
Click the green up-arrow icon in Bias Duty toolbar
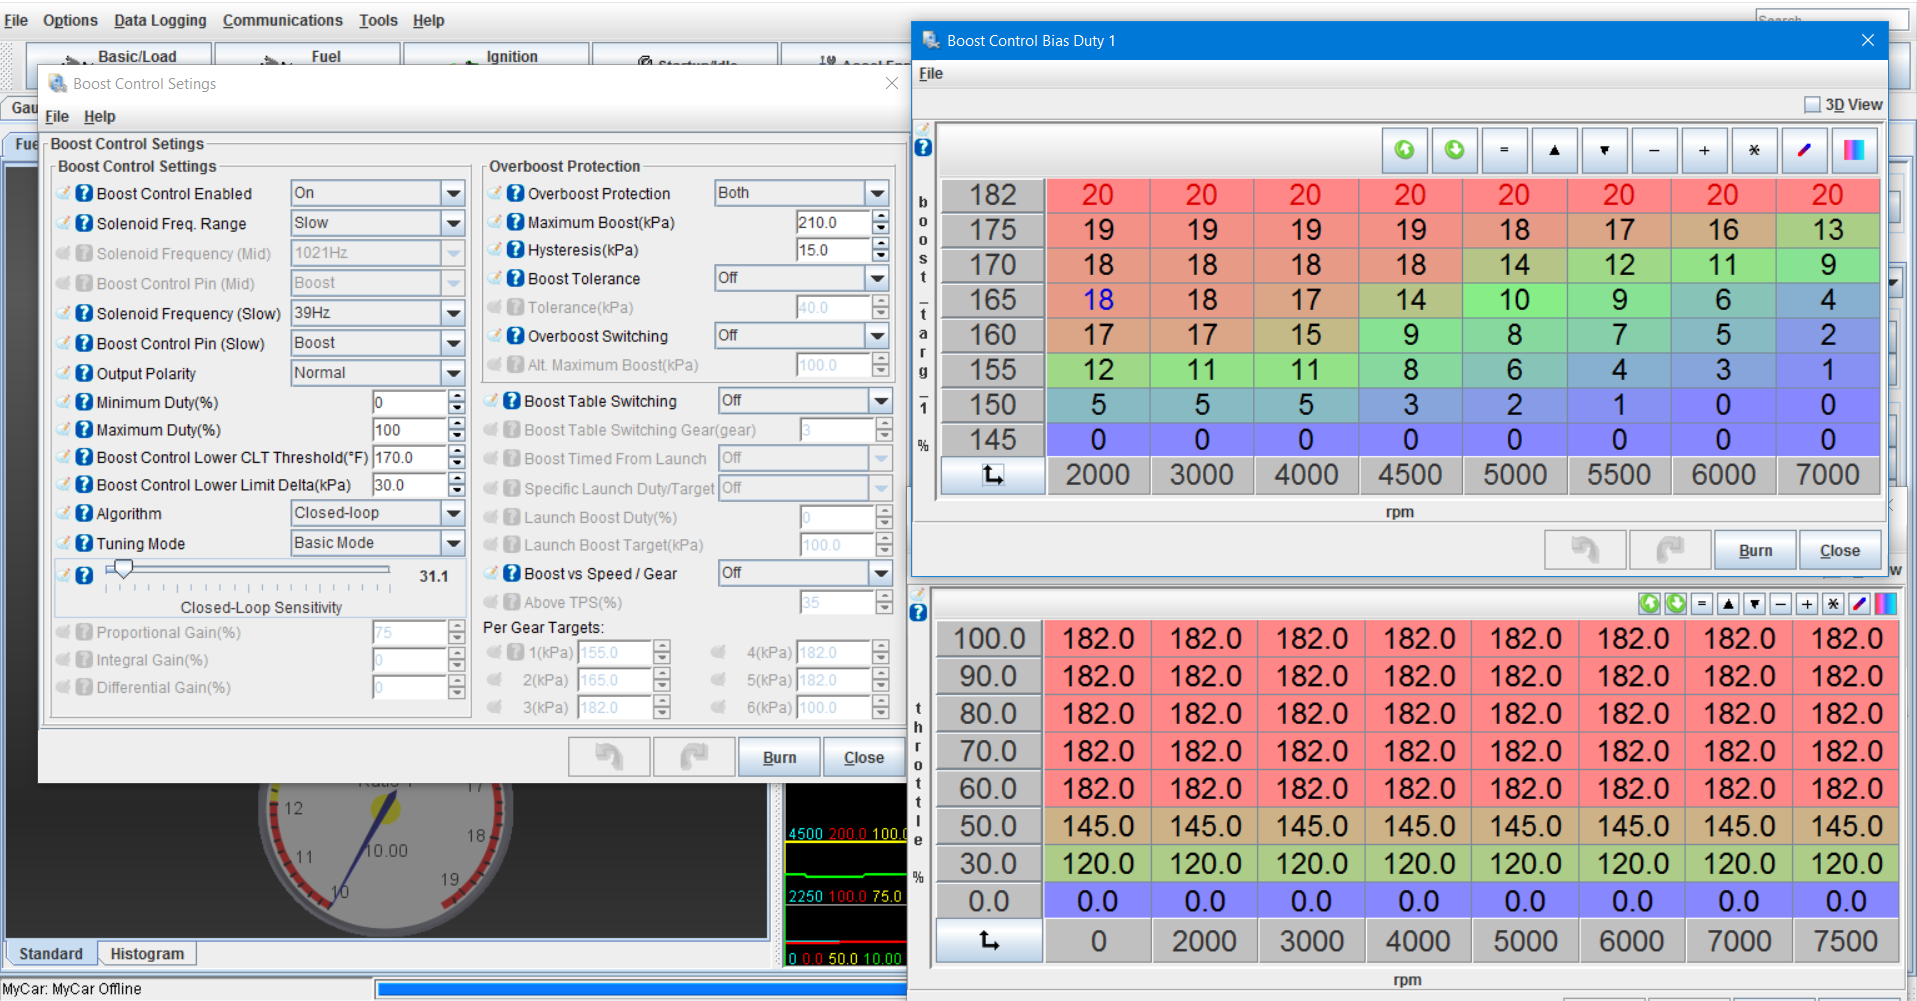click(x=1405, y=150)
